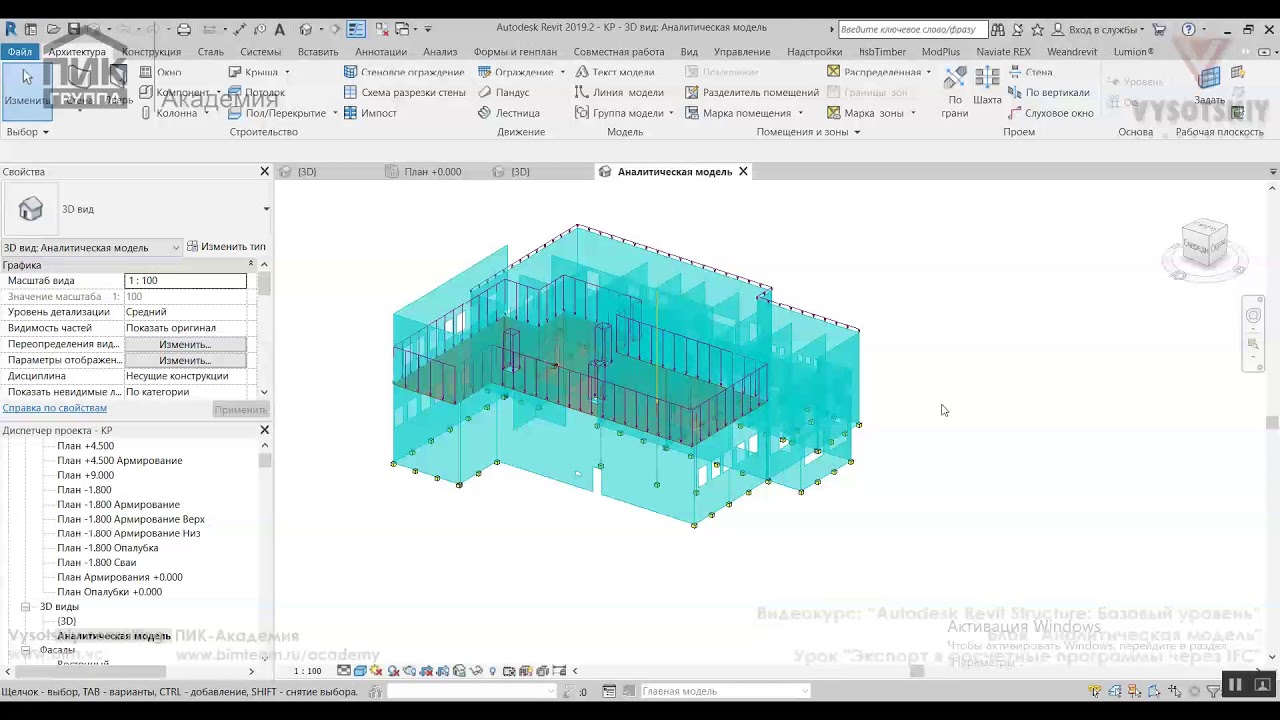The width and height of the screenshot is (1280, 720).
Task: Open the Справка по свойствам link
Action: [x=54, y=408]
